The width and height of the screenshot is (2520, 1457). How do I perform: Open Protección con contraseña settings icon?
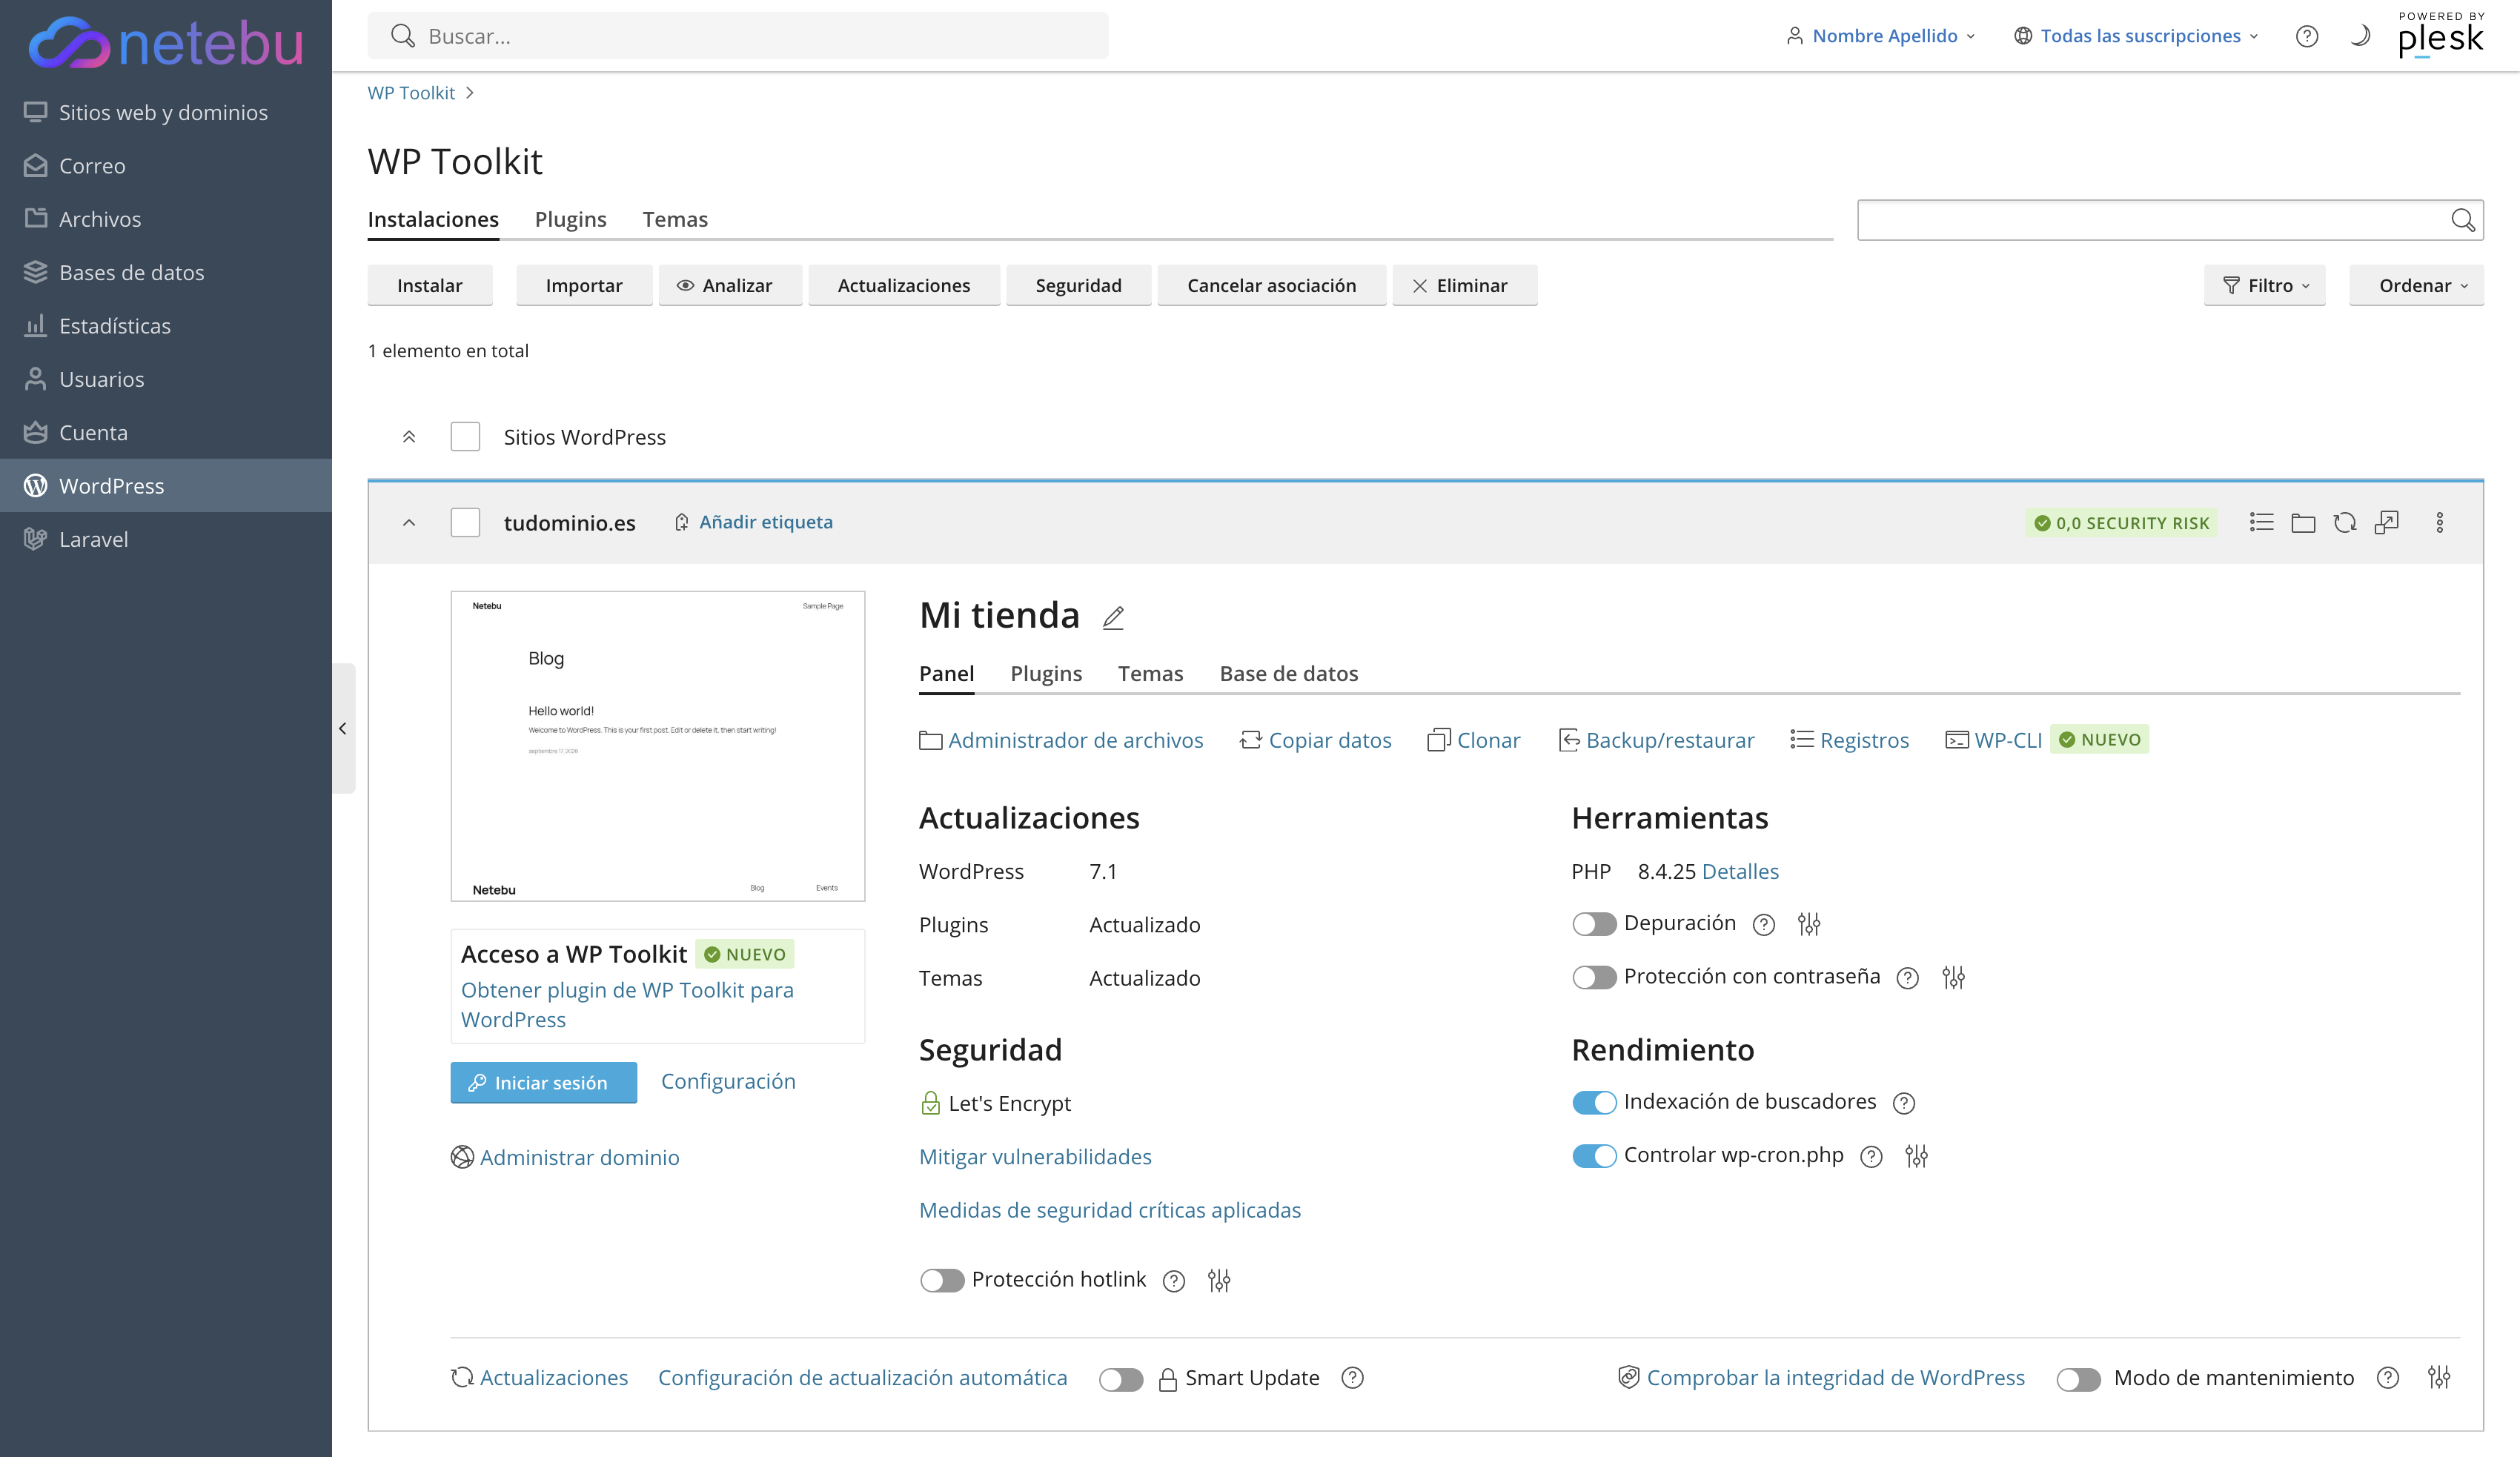tap(1953, 977)
